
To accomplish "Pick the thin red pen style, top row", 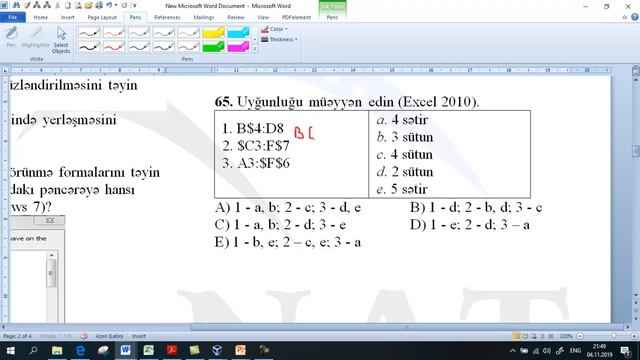I will click(114, 32).
